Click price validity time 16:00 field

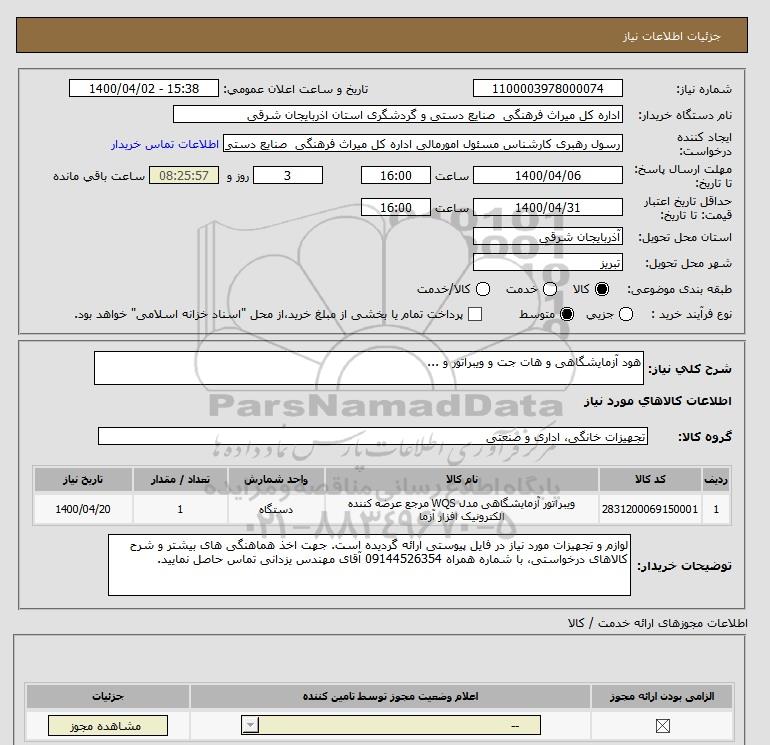click(396, 207)
